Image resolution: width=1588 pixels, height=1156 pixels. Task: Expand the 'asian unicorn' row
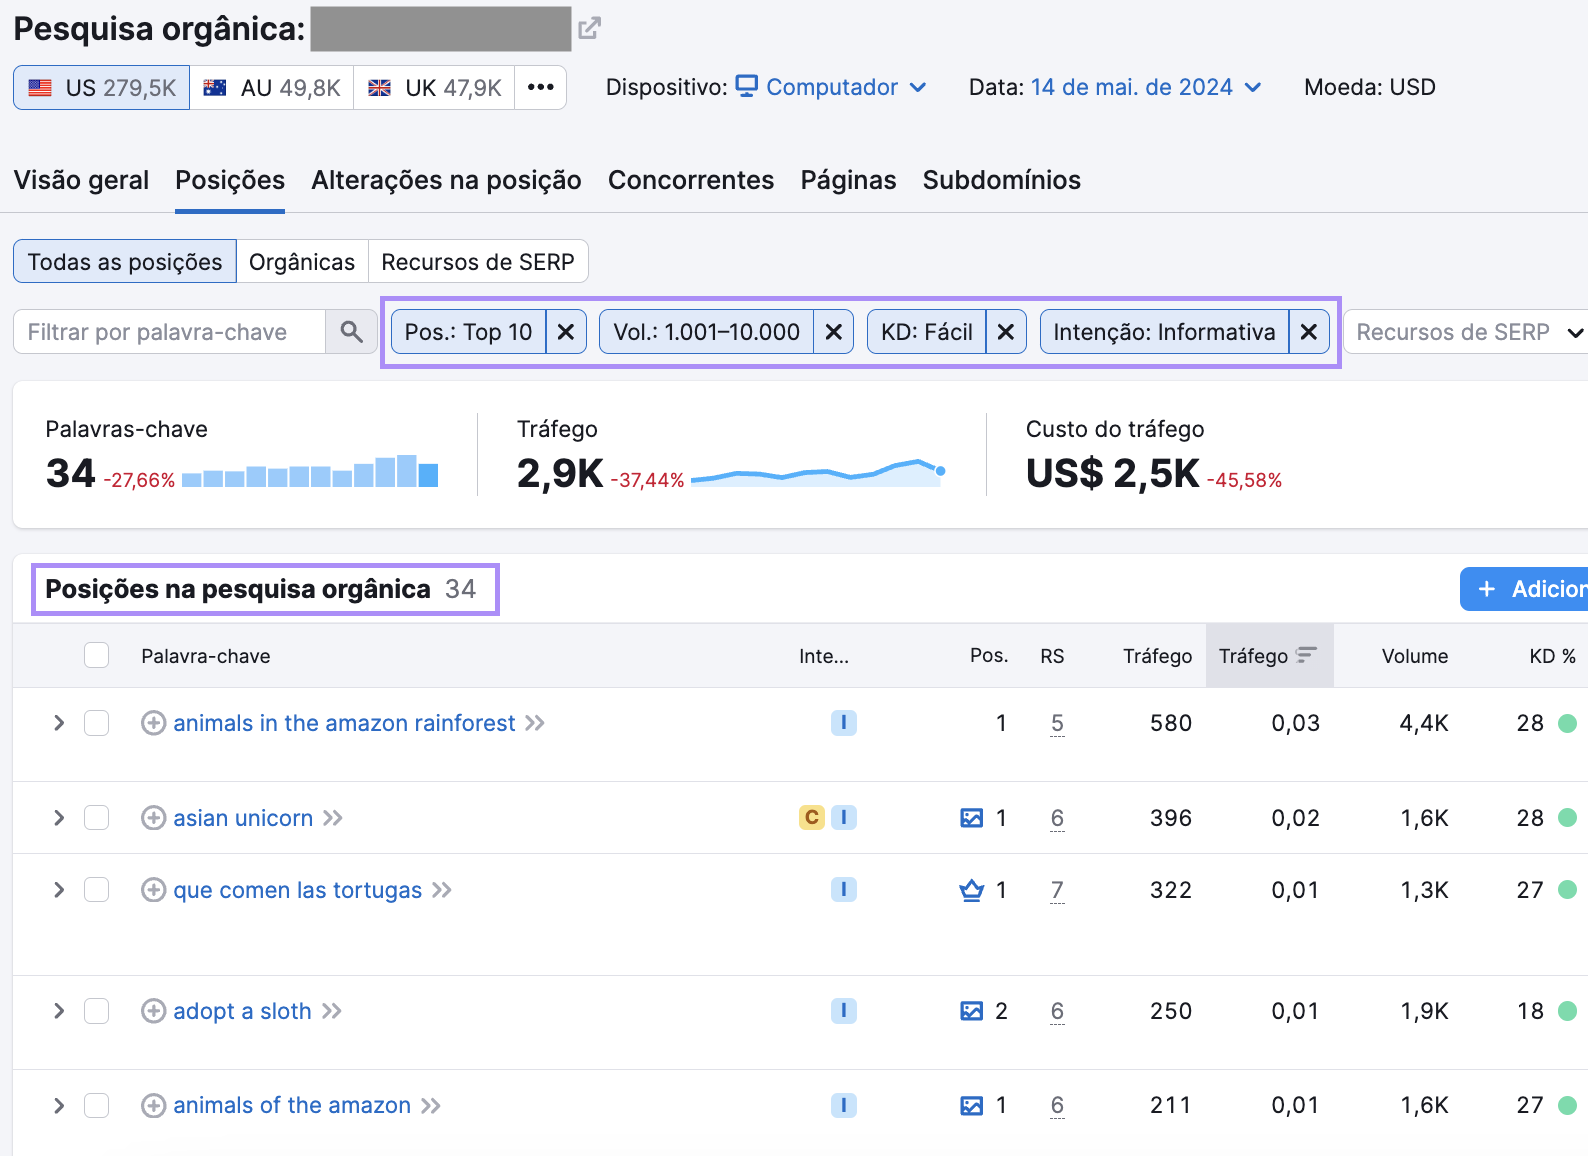point(59,818)
